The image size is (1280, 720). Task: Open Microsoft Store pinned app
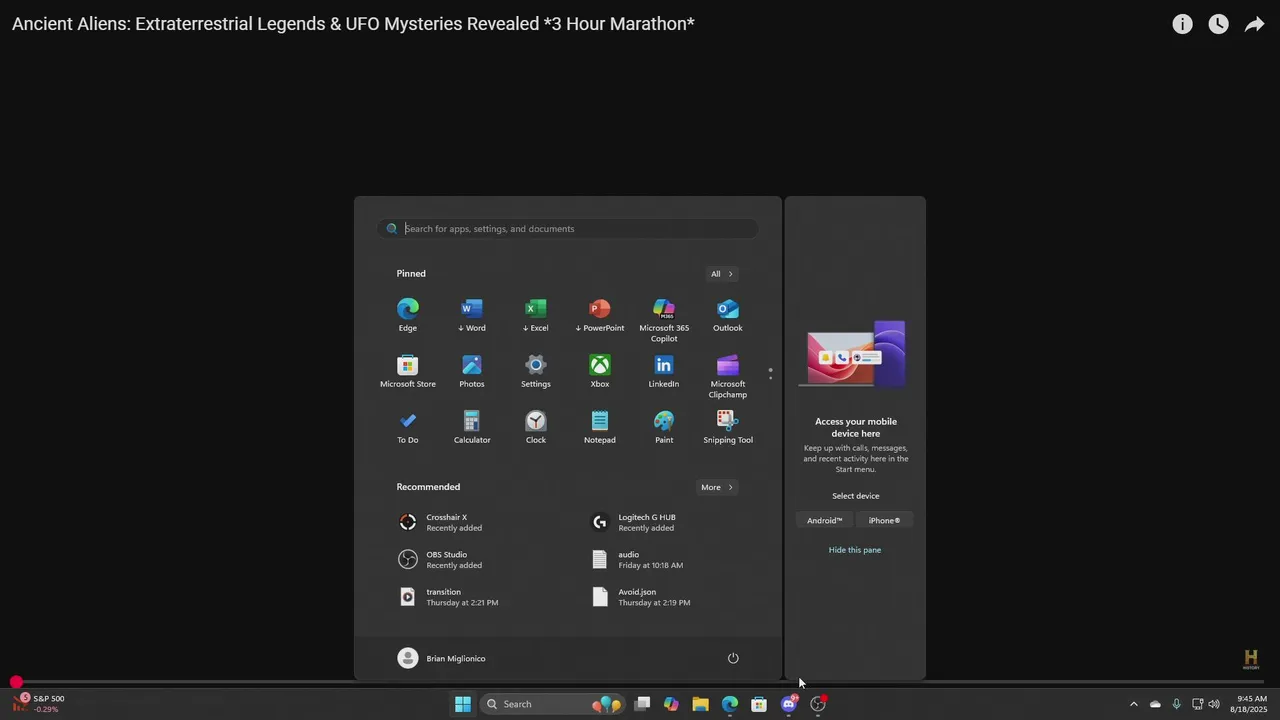pos(408,370)
